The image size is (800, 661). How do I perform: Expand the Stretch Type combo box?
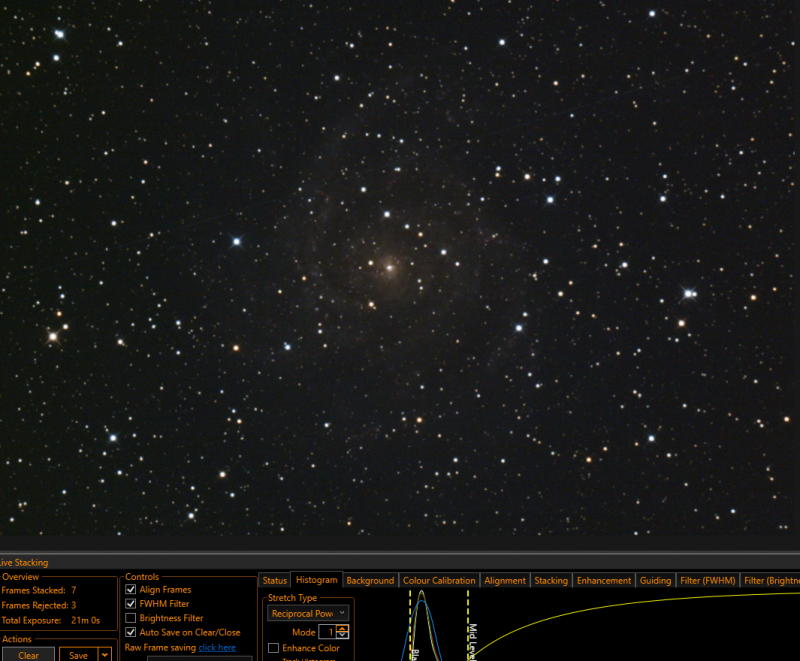[308, 614]
